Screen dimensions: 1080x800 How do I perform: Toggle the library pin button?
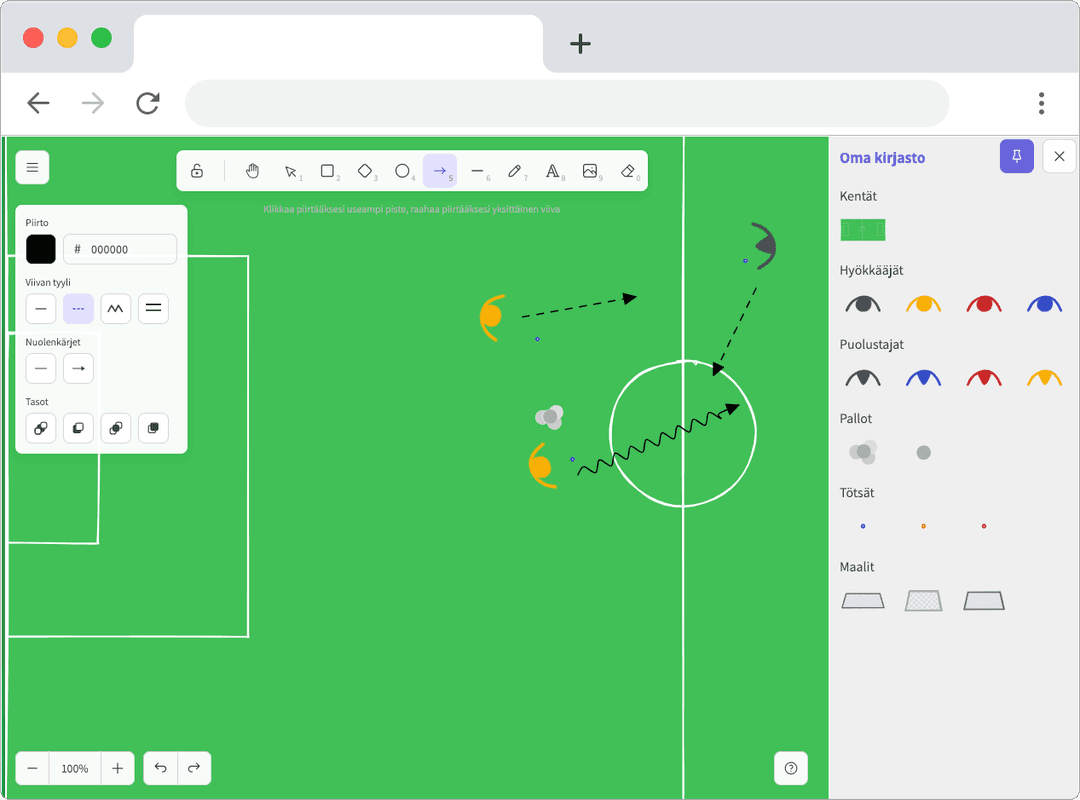(x=1016, y=157)
